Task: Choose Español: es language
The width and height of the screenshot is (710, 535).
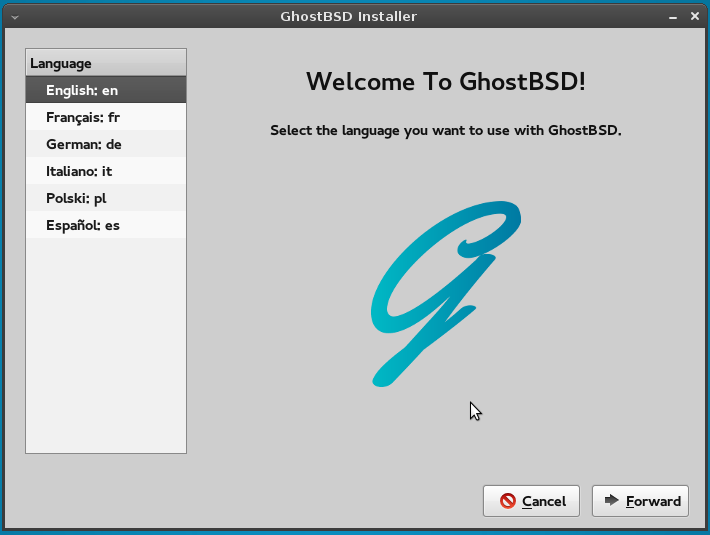Action: [106, 225]
